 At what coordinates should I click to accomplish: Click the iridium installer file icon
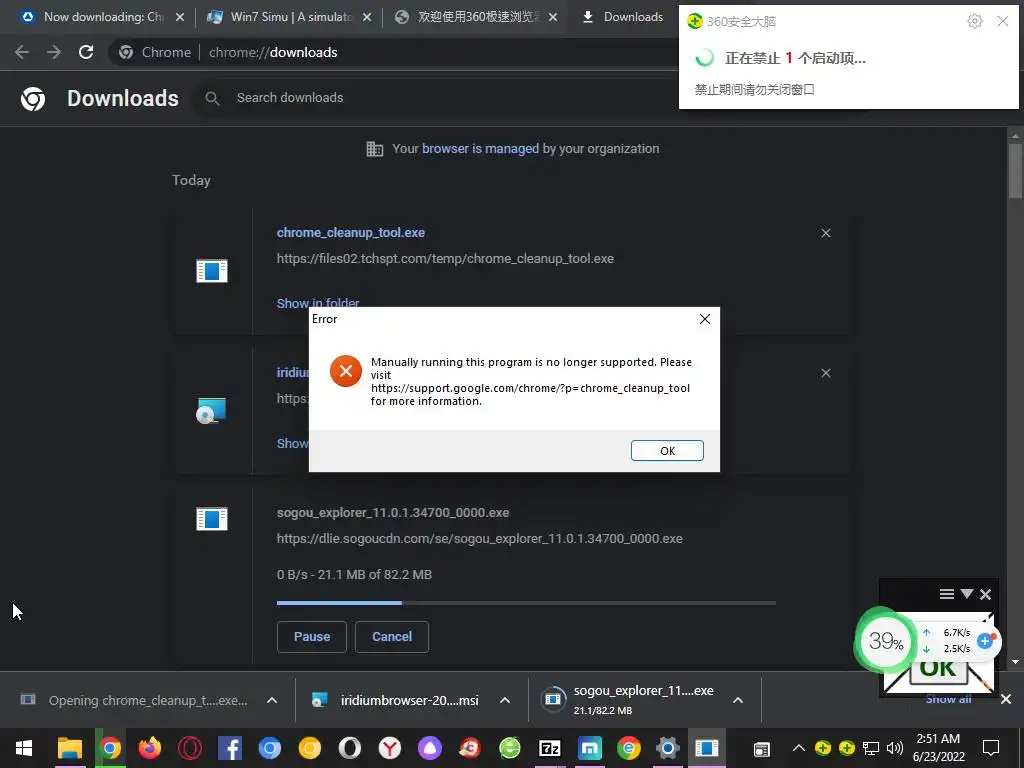[211, 411]
